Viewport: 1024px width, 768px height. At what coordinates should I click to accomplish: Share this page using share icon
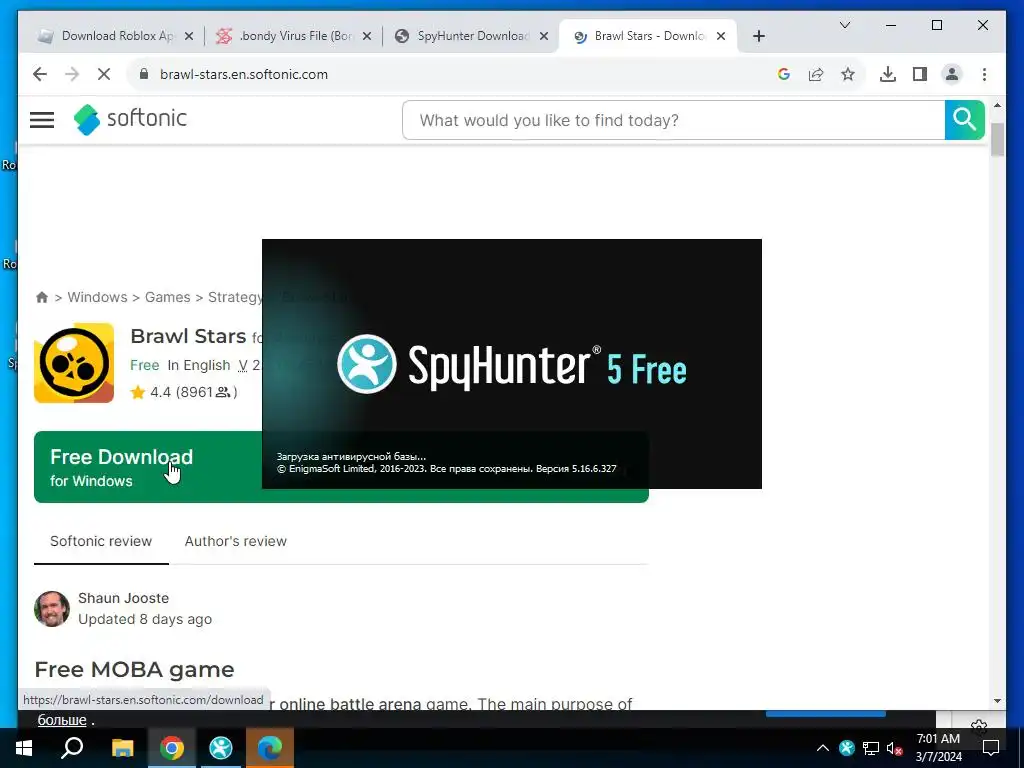click(x=816, y=74)
